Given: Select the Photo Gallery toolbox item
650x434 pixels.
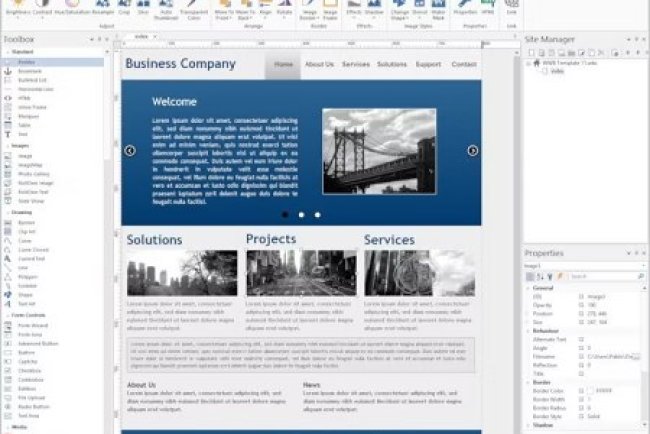Looking at the screenshot, I should click(34, 174).
